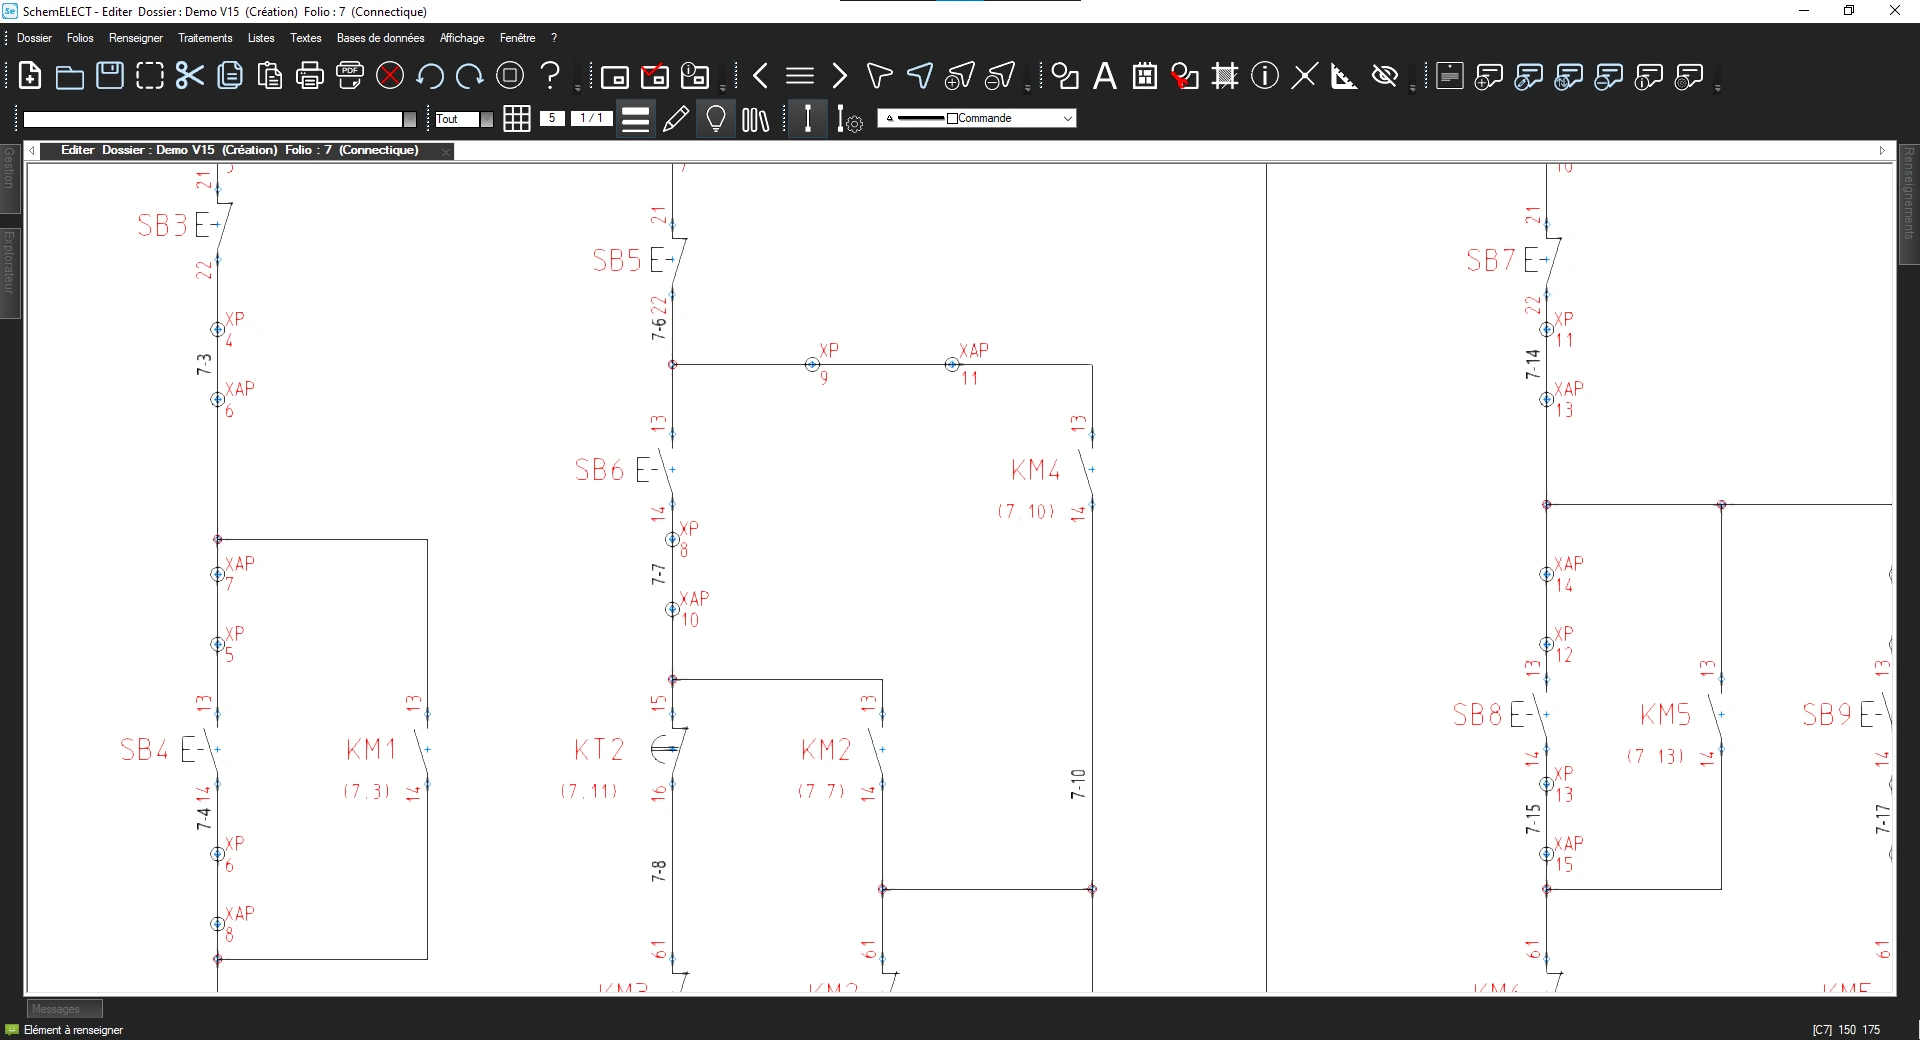
Task: Toggle the grid display icon
Action: click(517, 119)
